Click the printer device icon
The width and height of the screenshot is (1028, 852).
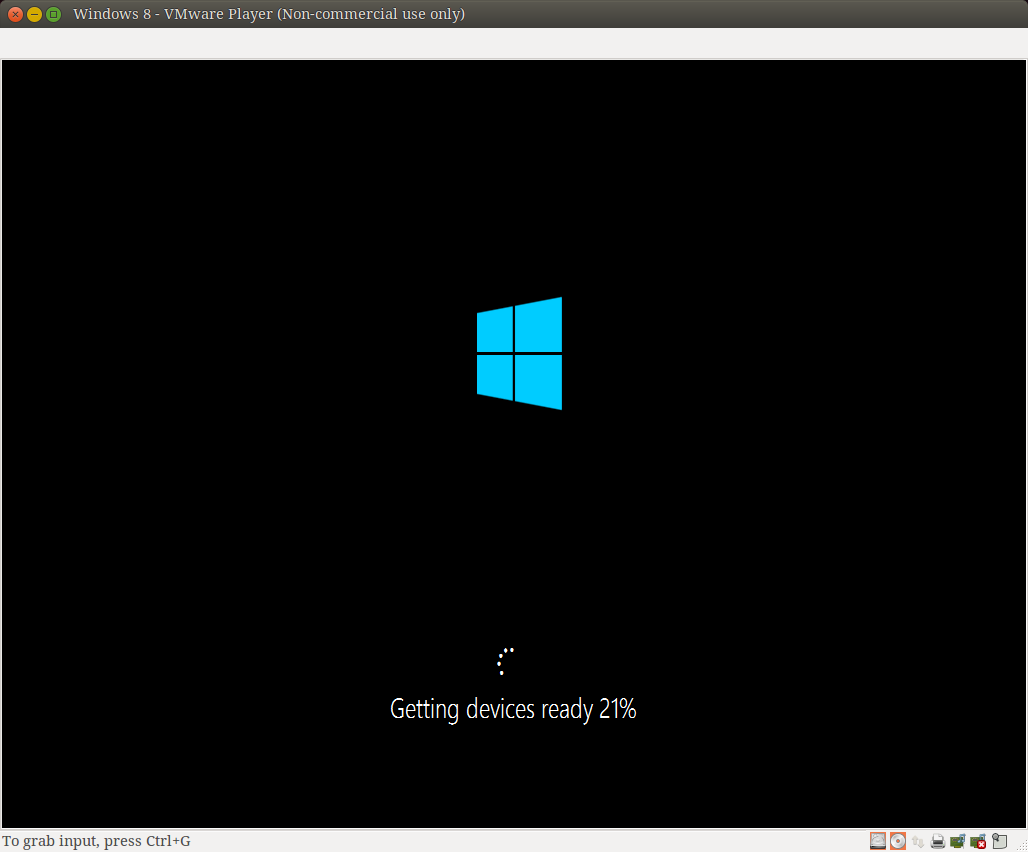(x=938, y=842)
